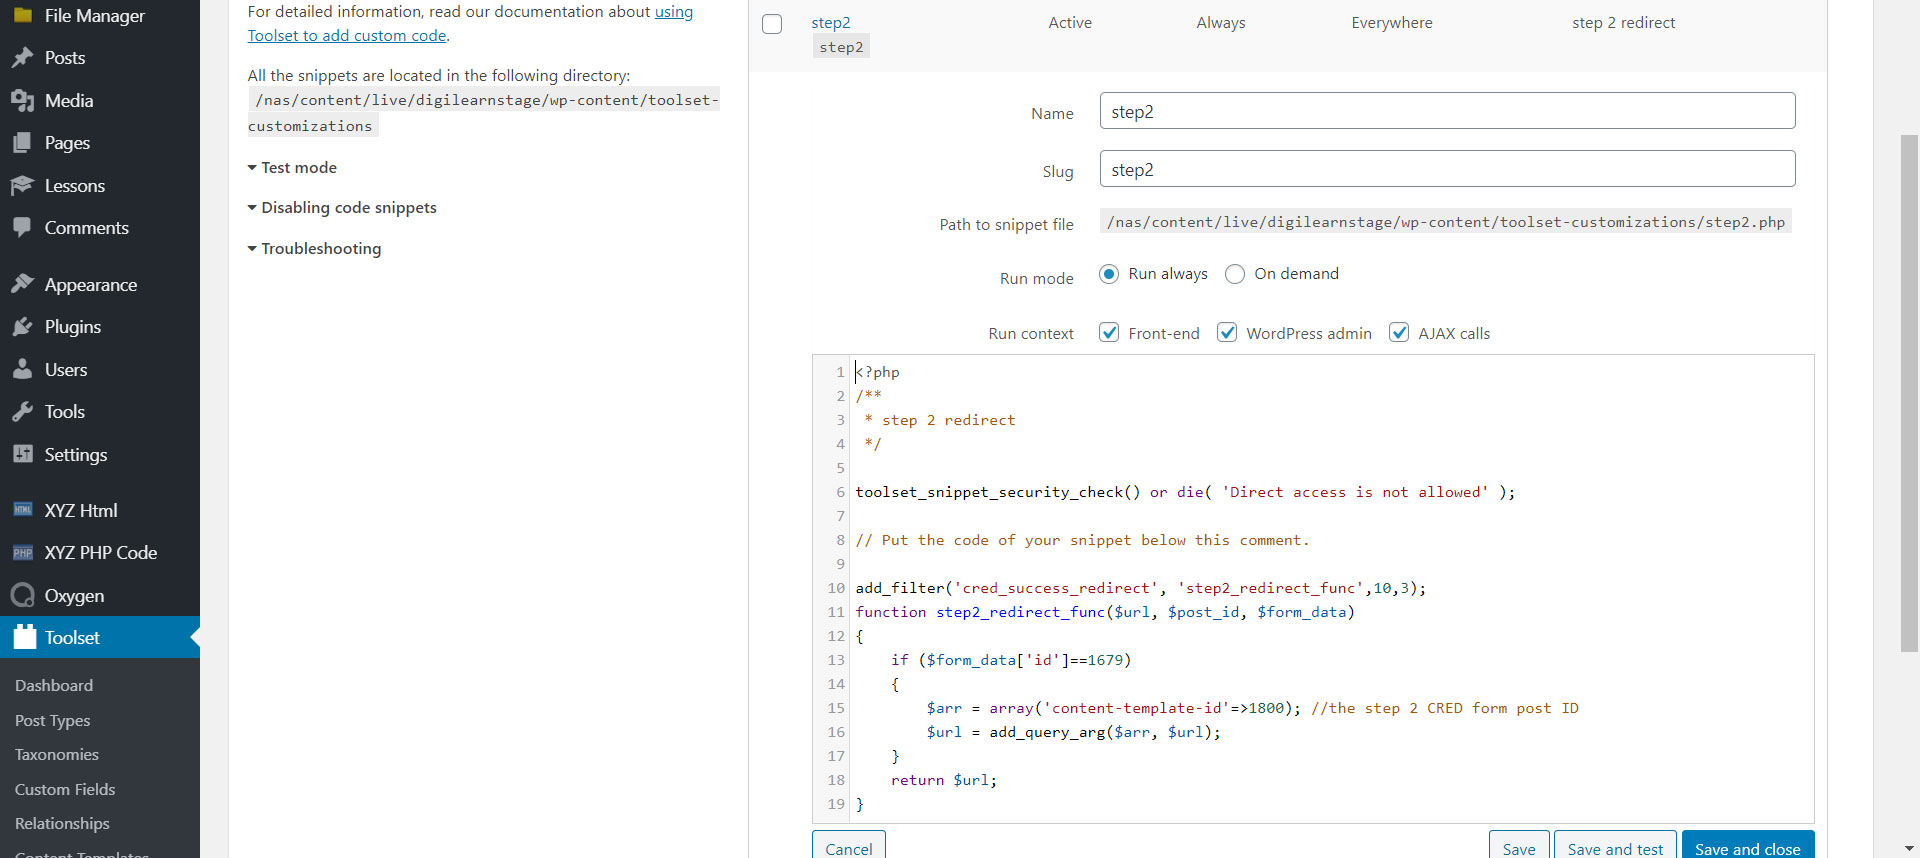Click the XYZ PHP Code icon
Screen dimensions: 1920x858
tap(23, 553)
